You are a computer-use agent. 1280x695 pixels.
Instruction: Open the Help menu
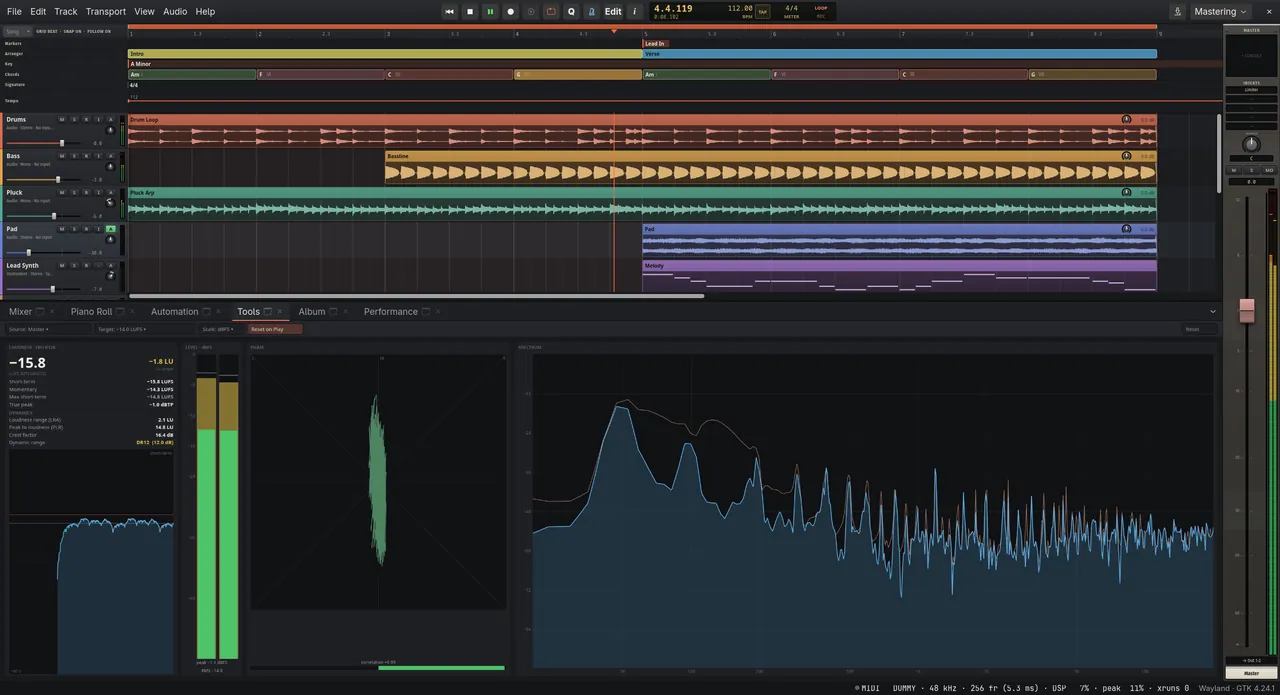205,12
